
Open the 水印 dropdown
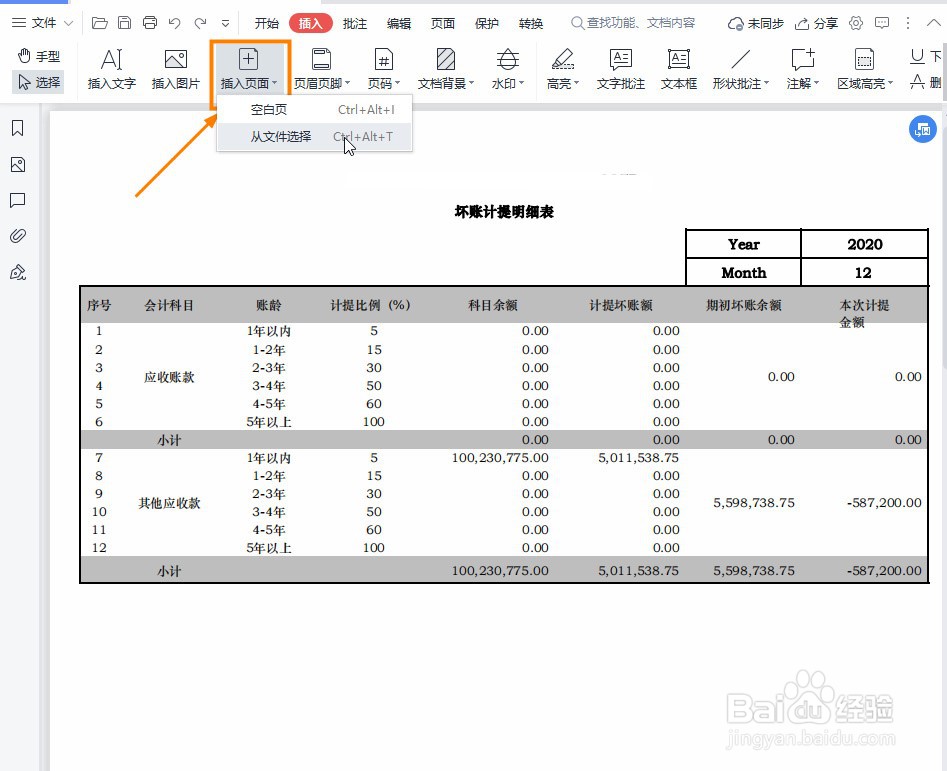click(x=507, y=69)
